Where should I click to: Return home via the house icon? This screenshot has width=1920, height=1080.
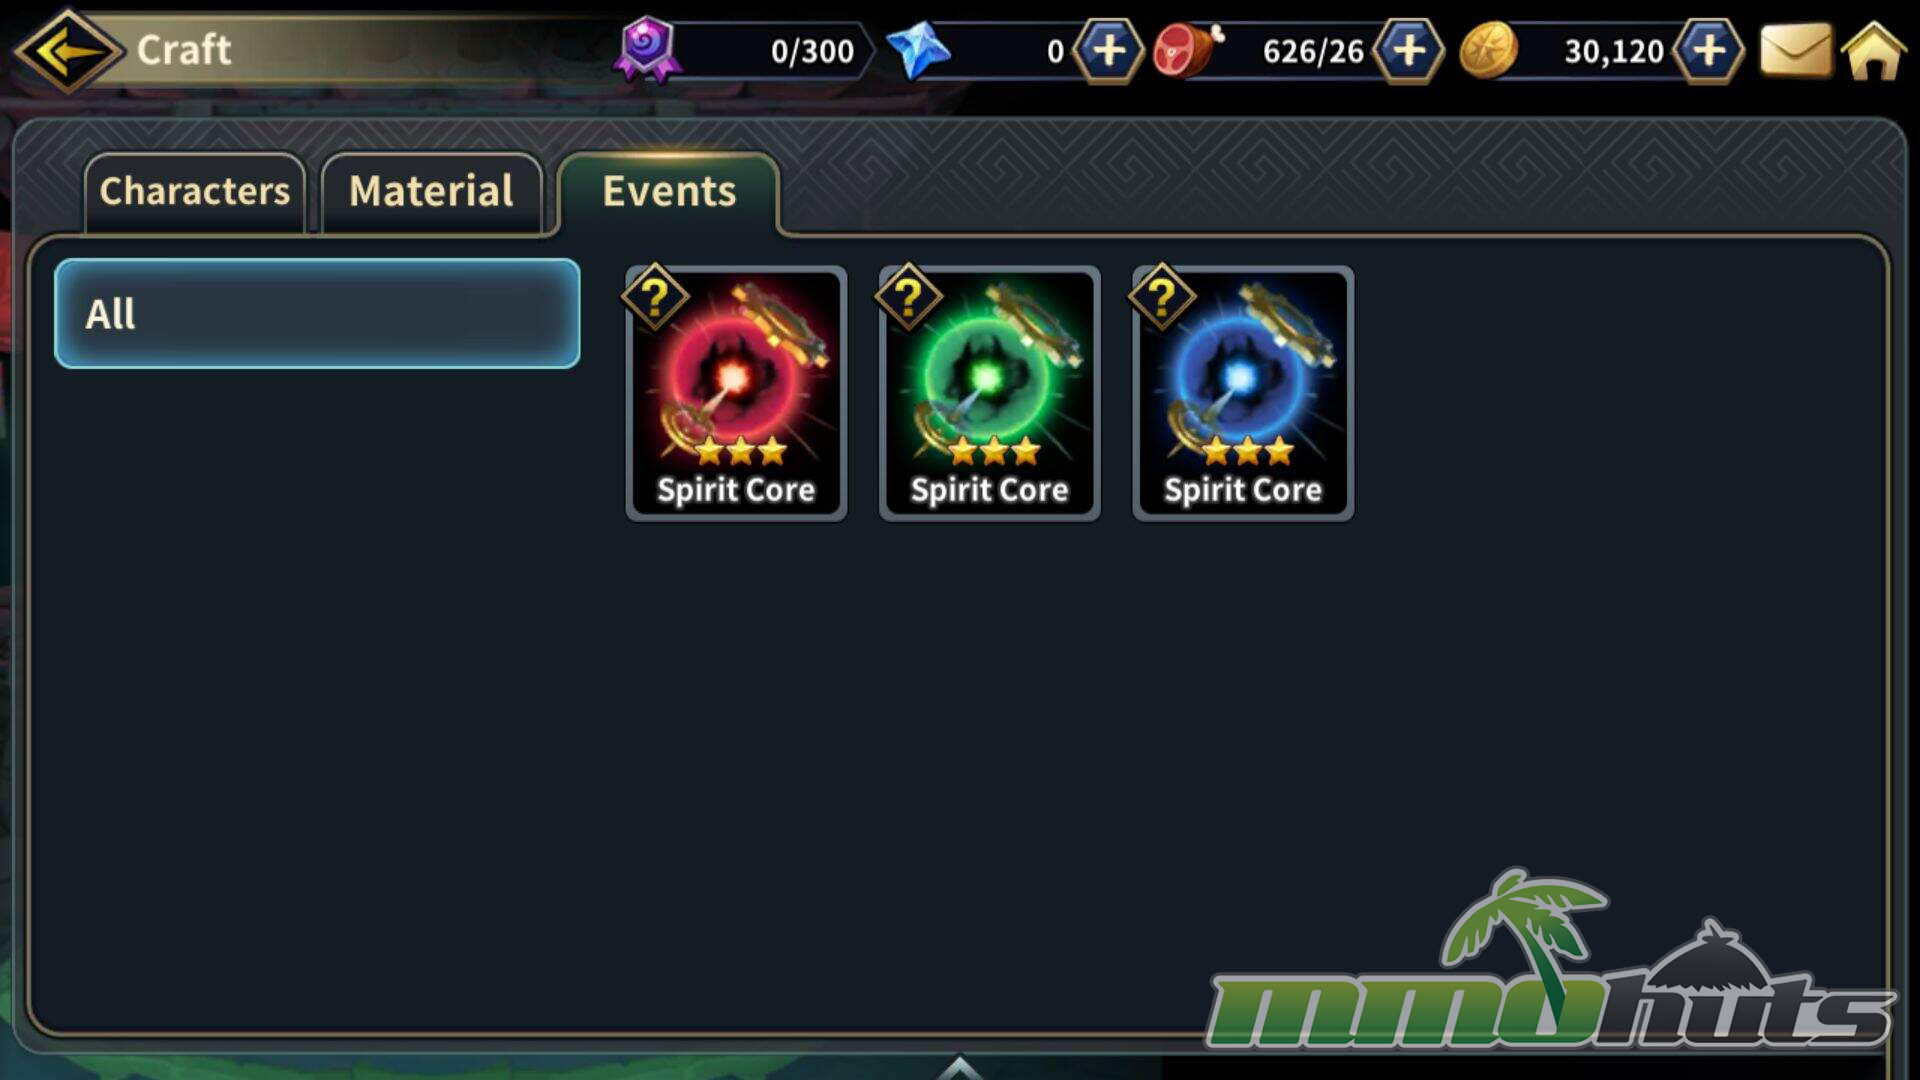[1873, 50]
